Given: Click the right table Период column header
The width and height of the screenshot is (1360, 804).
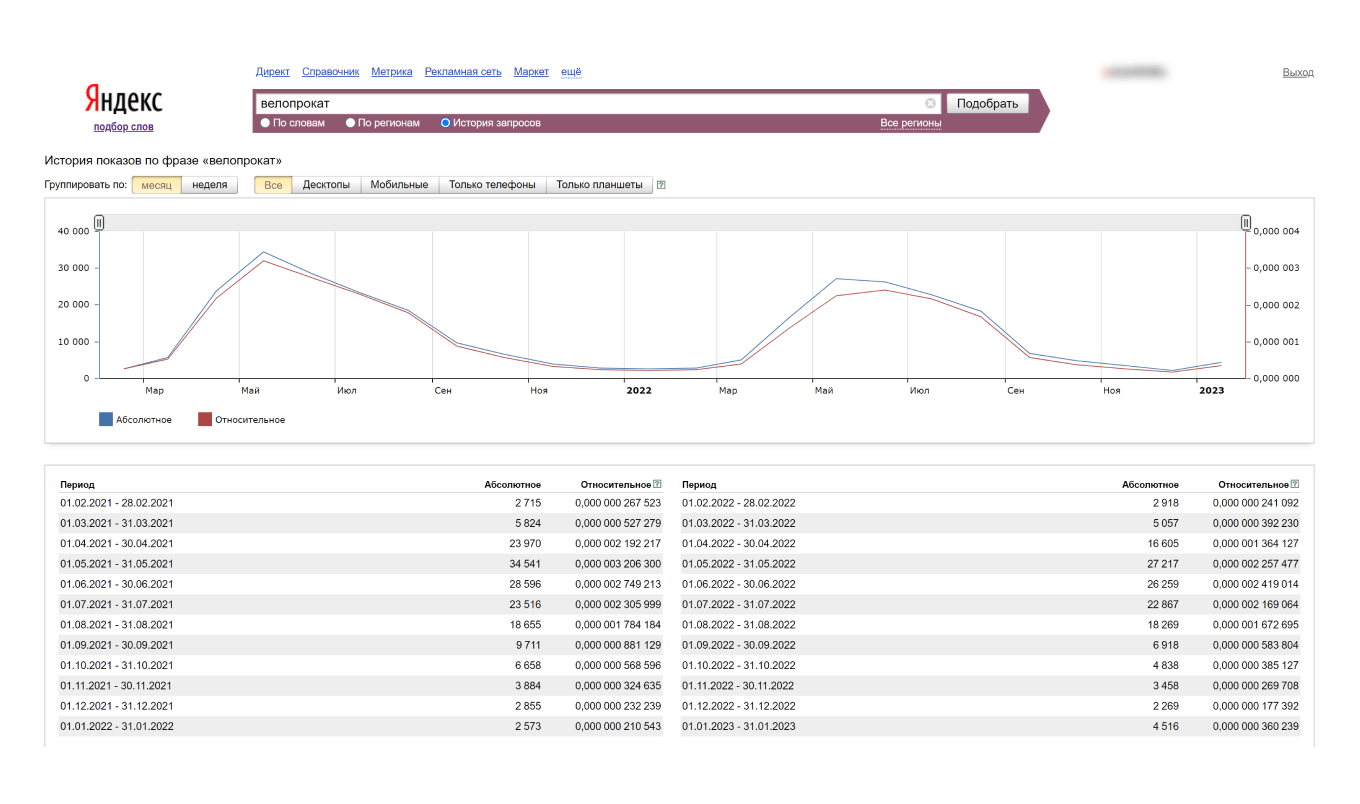Looking at the screenshot, I should point(699,484).
